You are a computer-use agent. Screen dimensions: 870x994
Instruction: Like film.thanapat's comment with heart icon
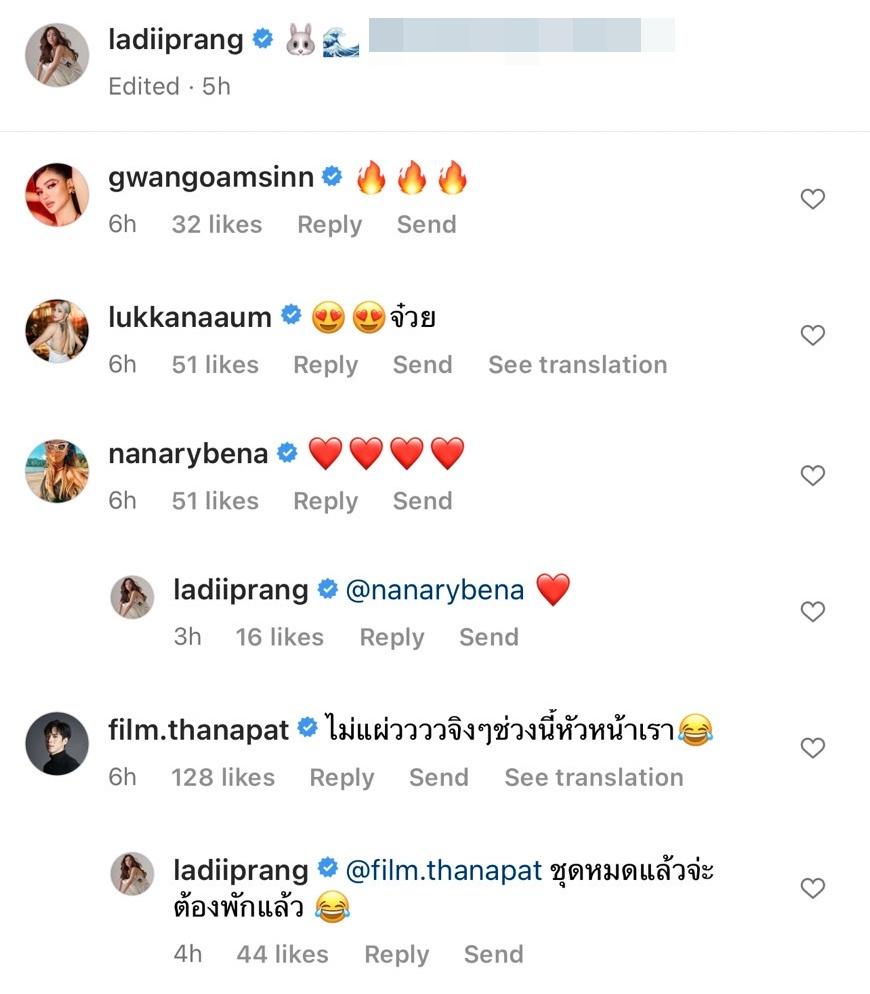tap(813, 748)
